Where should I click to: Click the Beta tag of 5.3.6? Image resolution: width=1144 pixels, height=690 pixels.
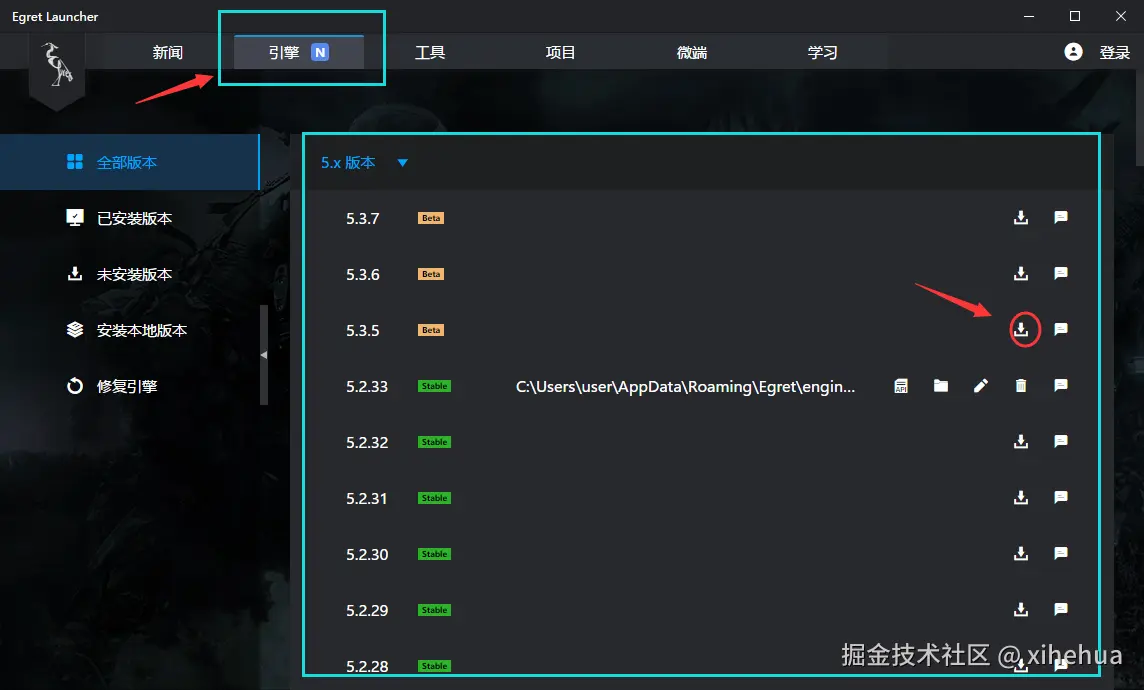click(x=430, y=274)
